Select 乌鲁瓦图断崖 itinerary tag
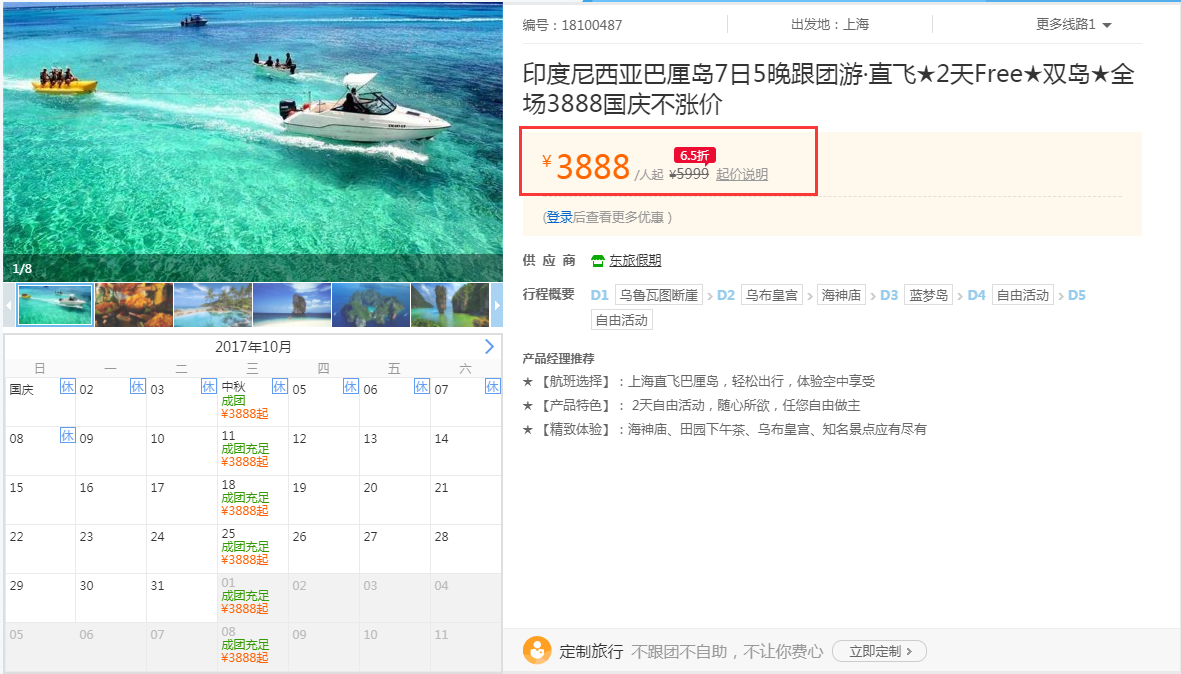 [x=658, y=295]
